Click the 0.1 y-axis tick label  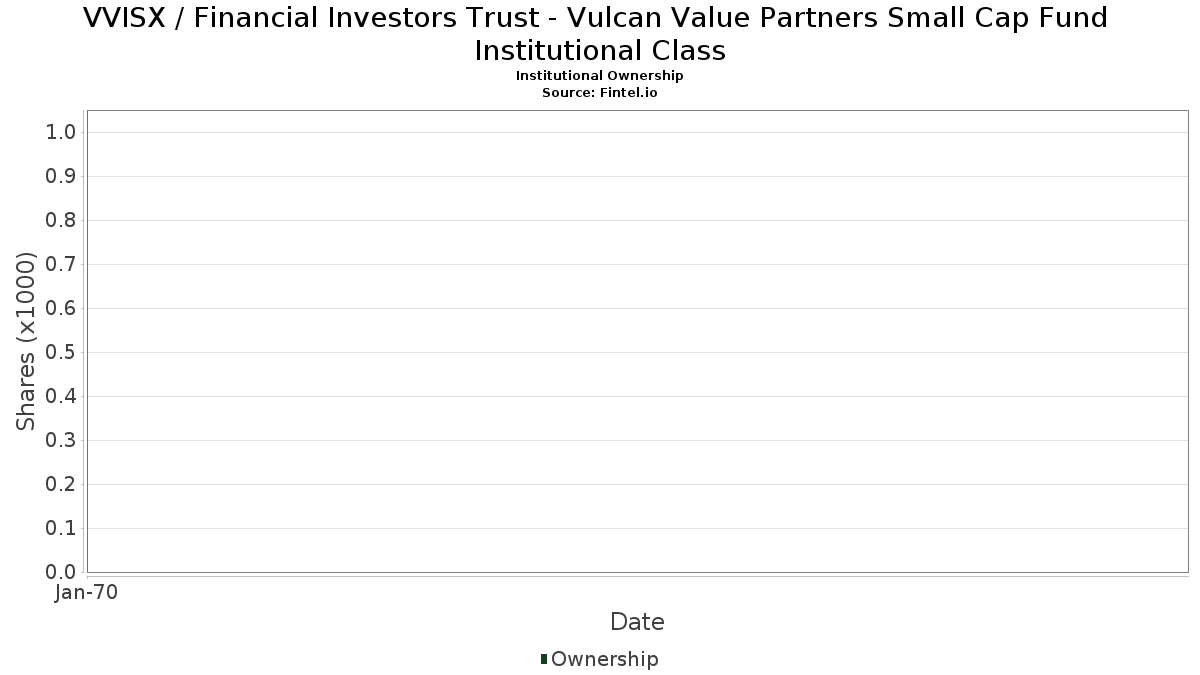(61, 529)
